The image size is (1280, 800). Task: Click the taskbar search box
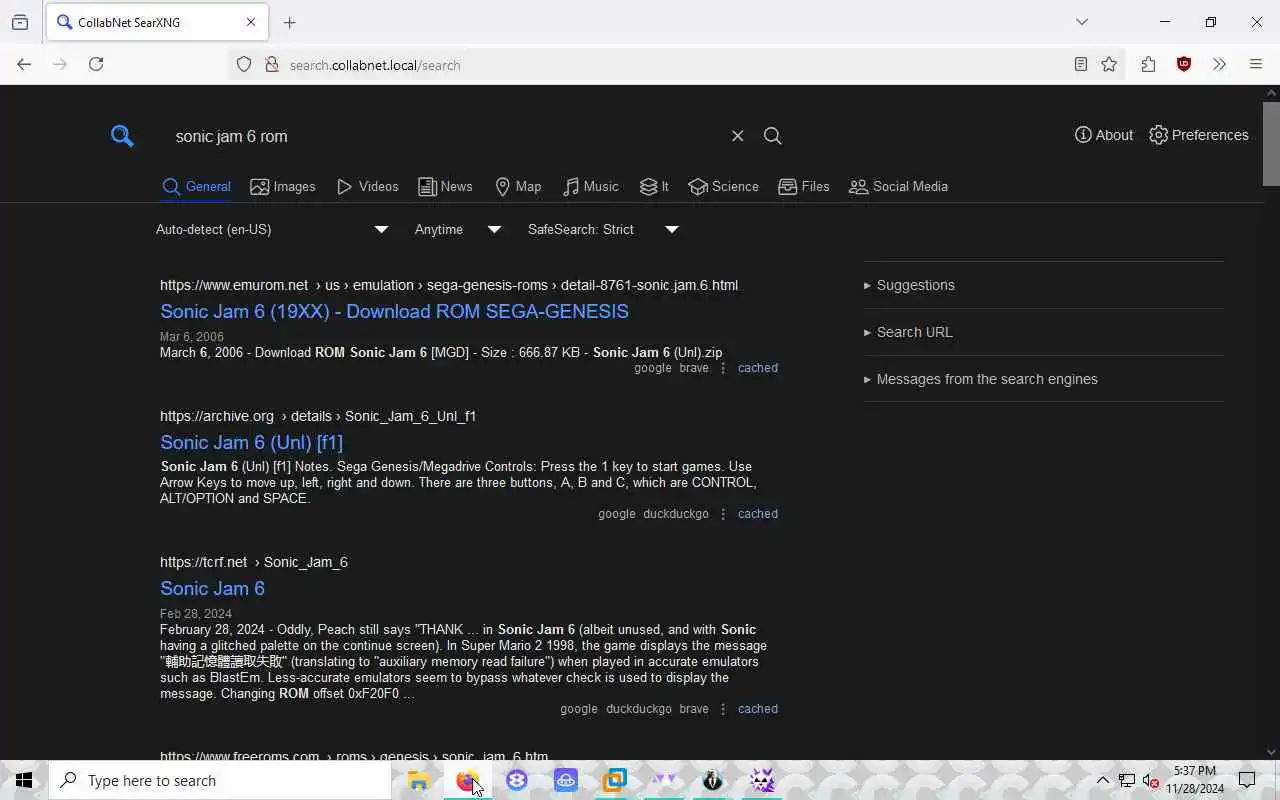tap(220, 780)
